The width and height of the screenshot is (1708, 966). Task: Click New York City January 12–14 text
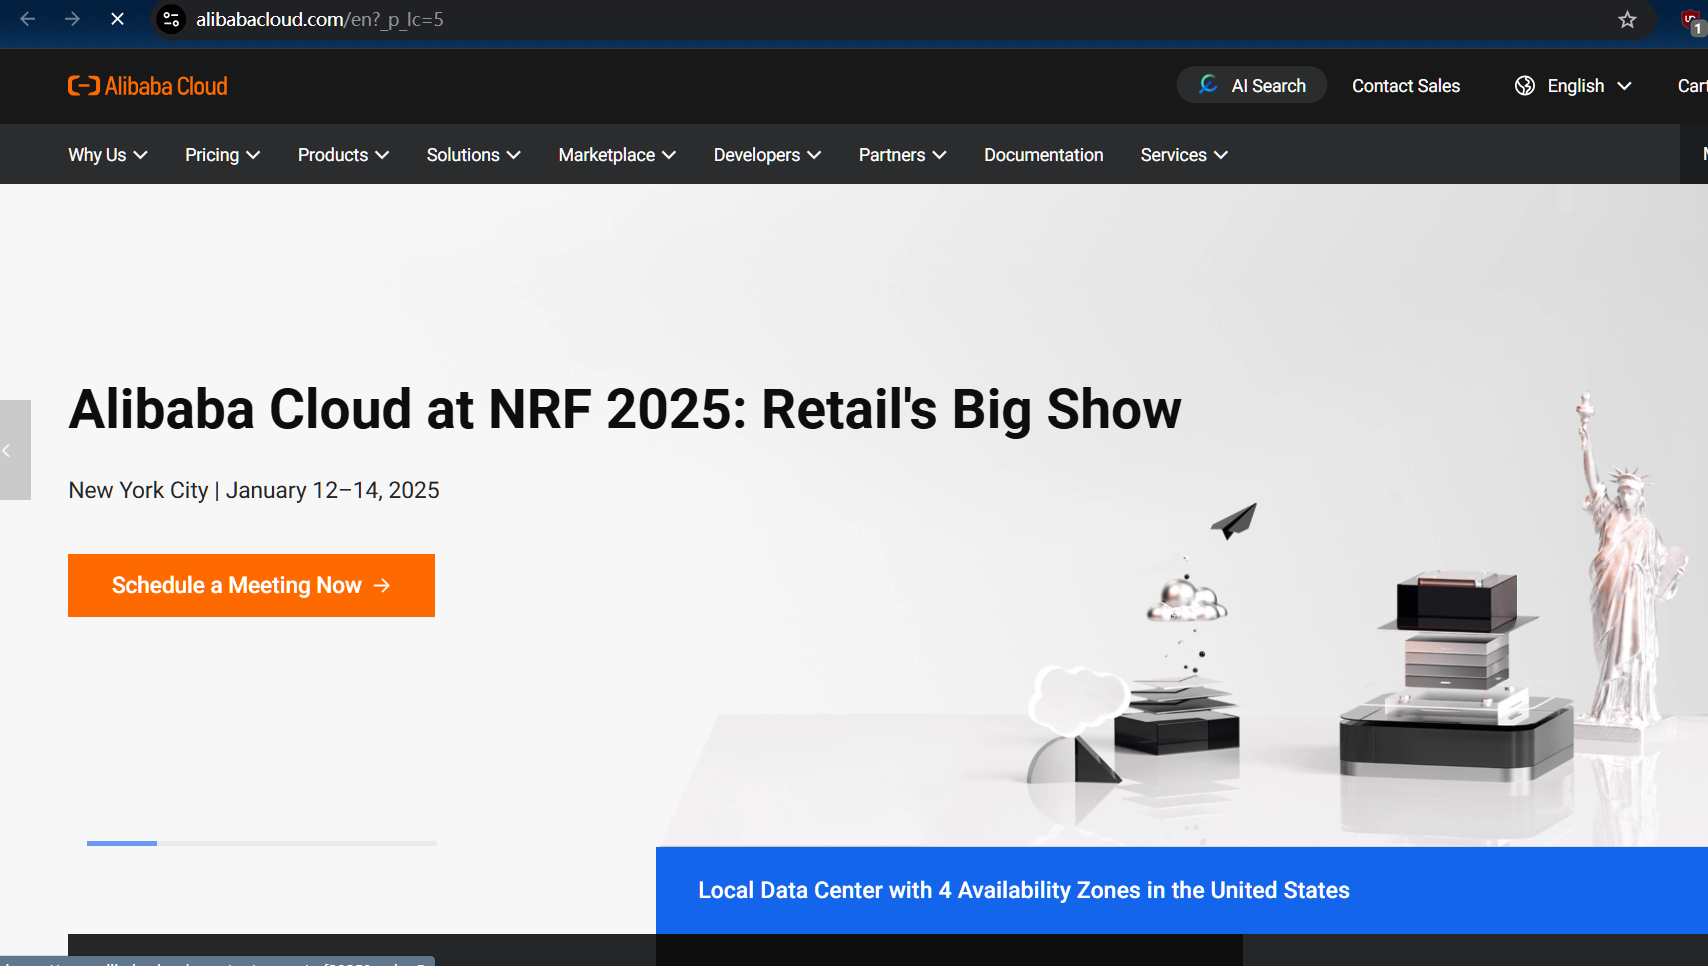(x=254, y=490)
